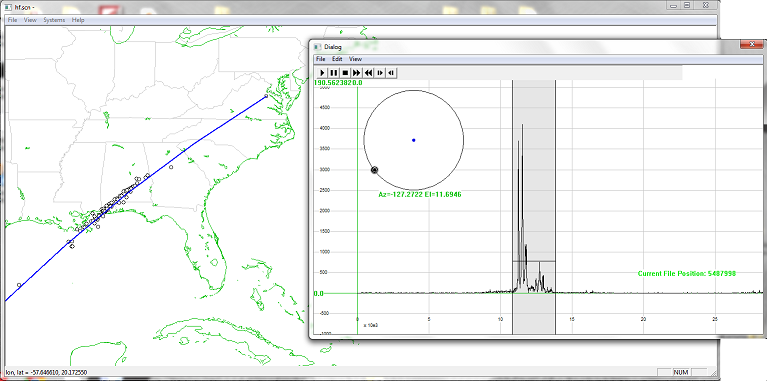This screenshot has width=767, height=381.
Task: Select the blue center dot in polar plot
Action: pos(414,140)
